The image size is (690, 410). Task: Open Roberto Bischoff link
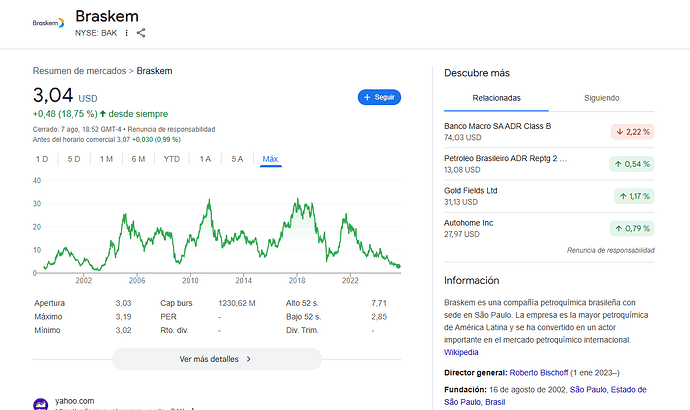pos(539,373)
